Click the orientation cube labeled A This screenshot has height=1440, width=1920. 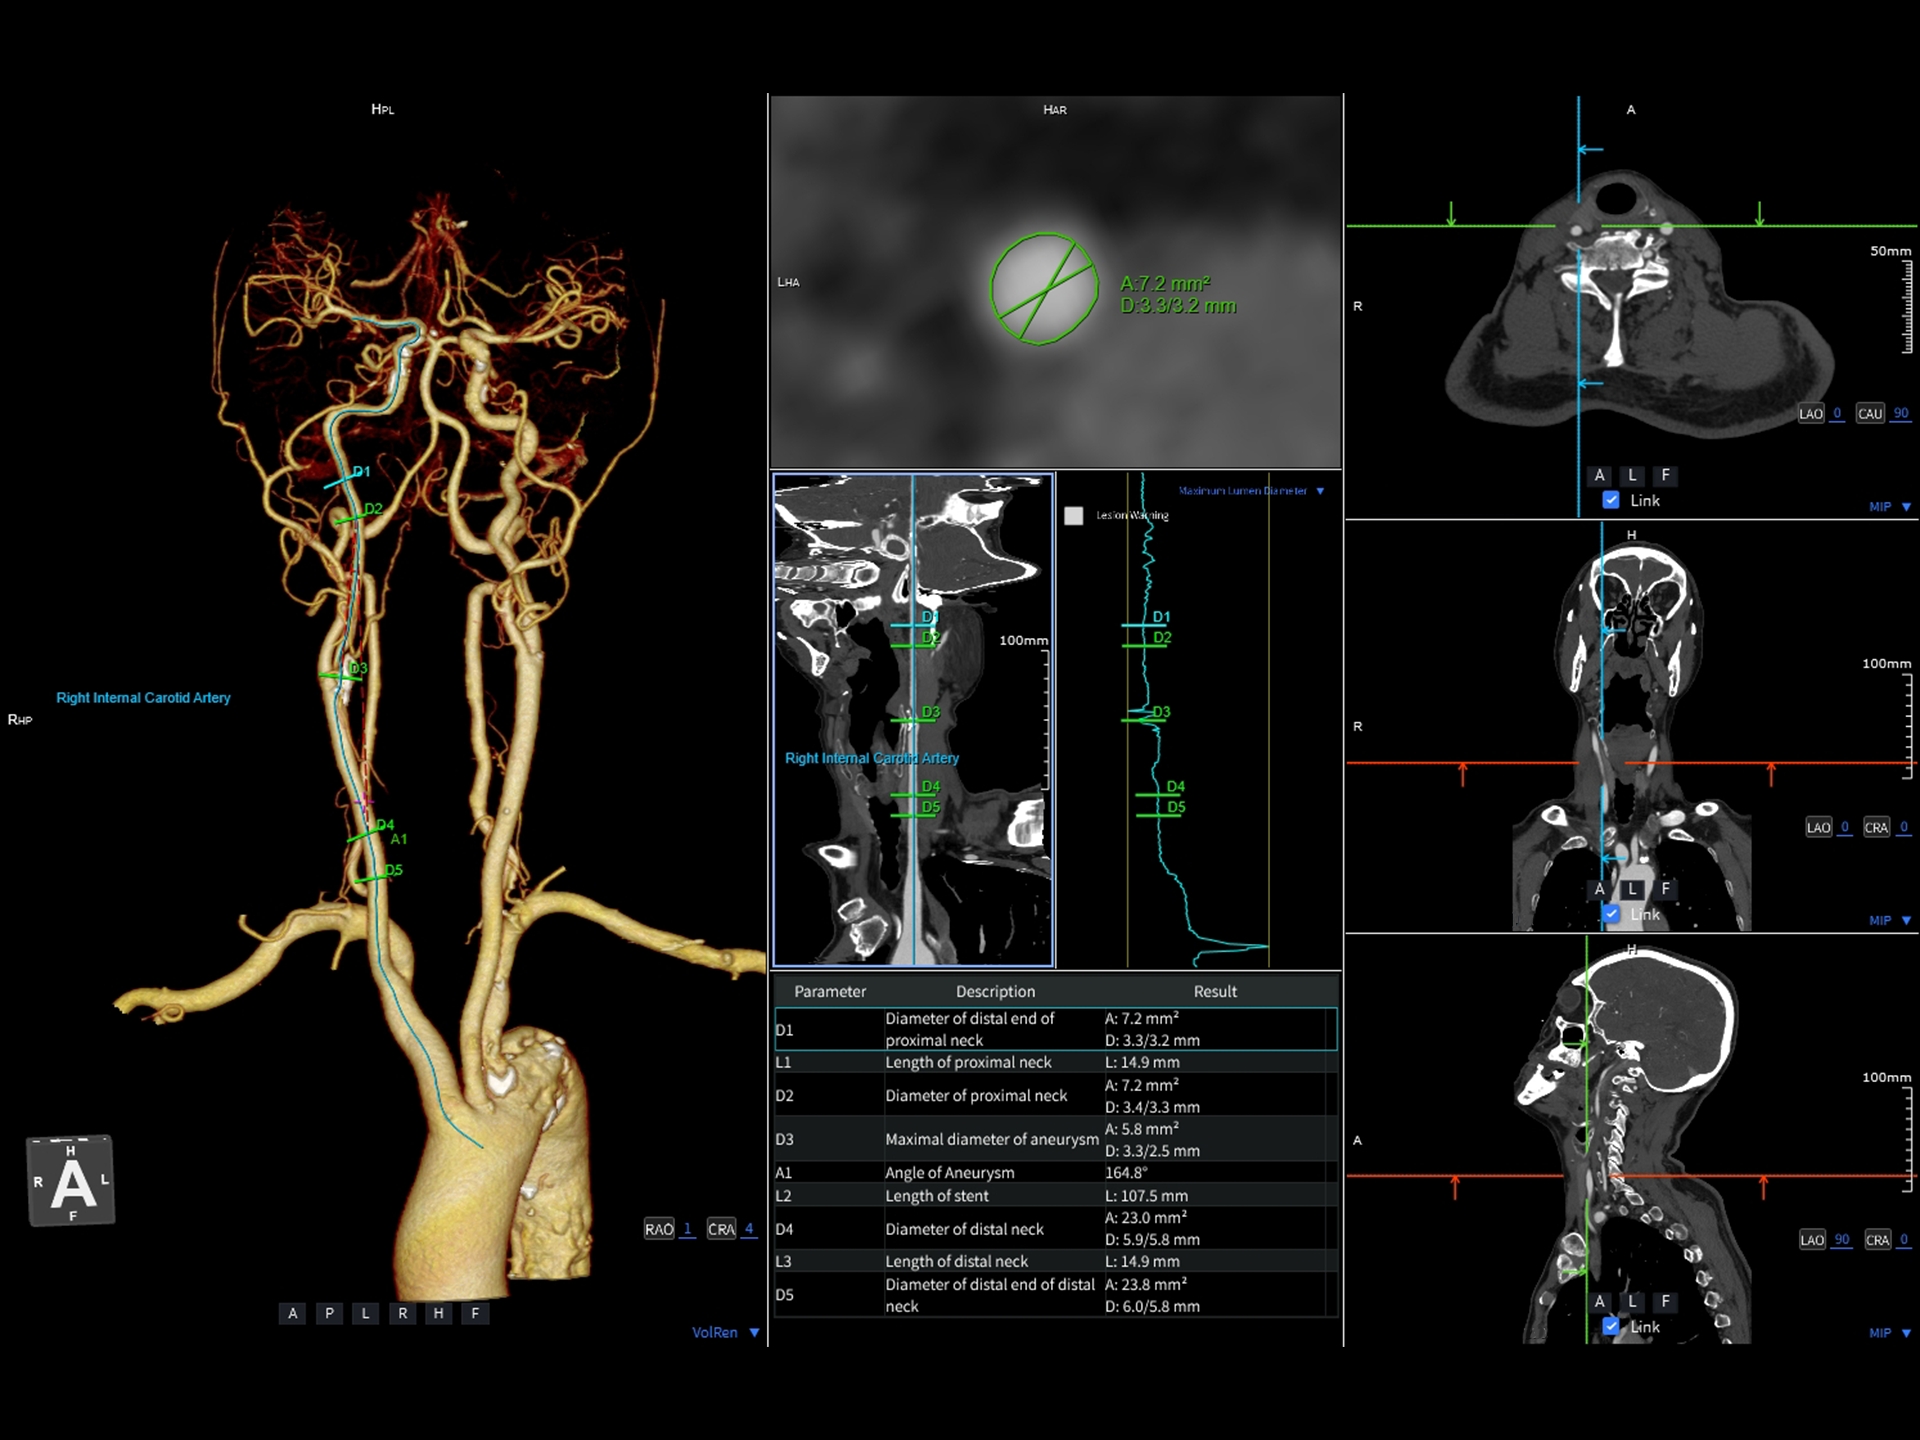(71, 1181)
